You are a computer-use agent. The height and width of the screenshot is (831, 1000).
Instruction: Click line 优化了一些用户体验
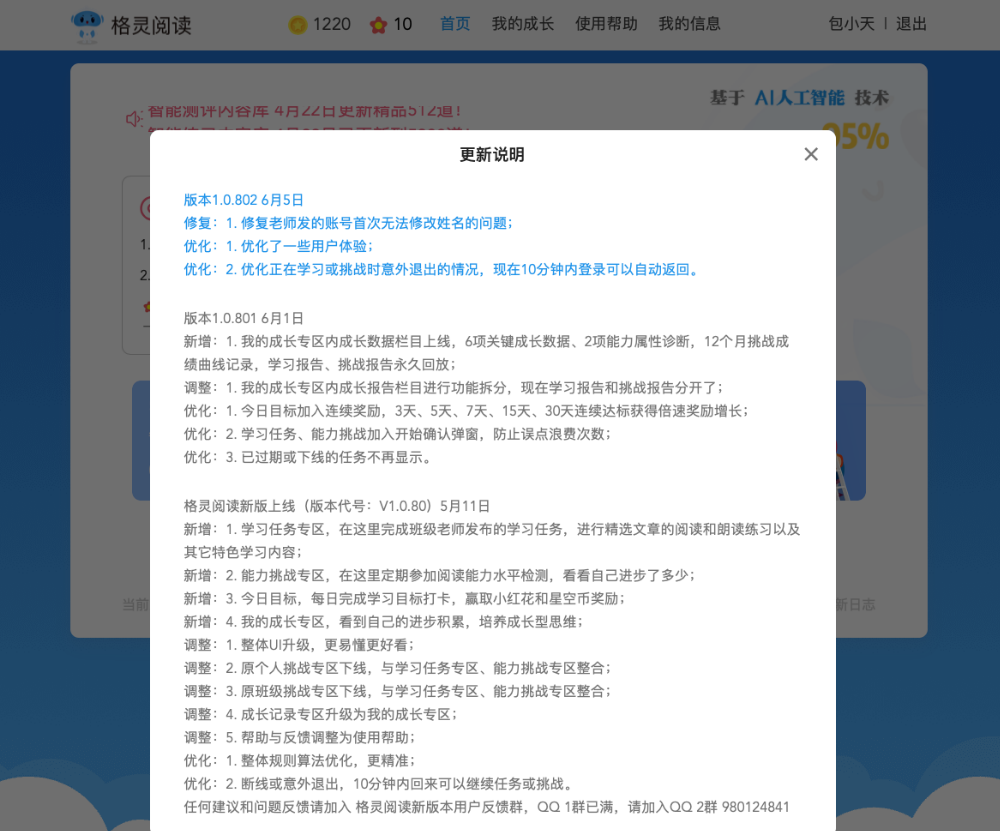click(279, 246)
